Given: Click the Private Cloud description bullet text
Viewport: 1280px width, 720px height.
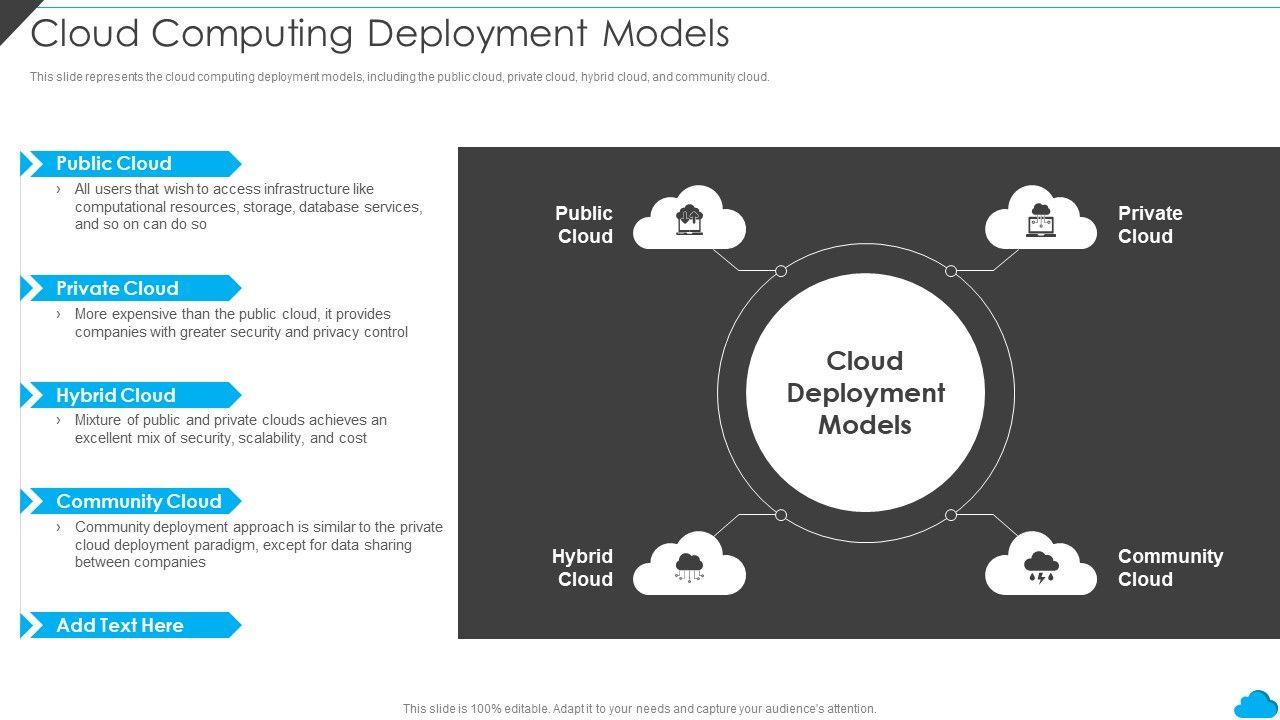Looking at the screenshot, I should [240, 323].
